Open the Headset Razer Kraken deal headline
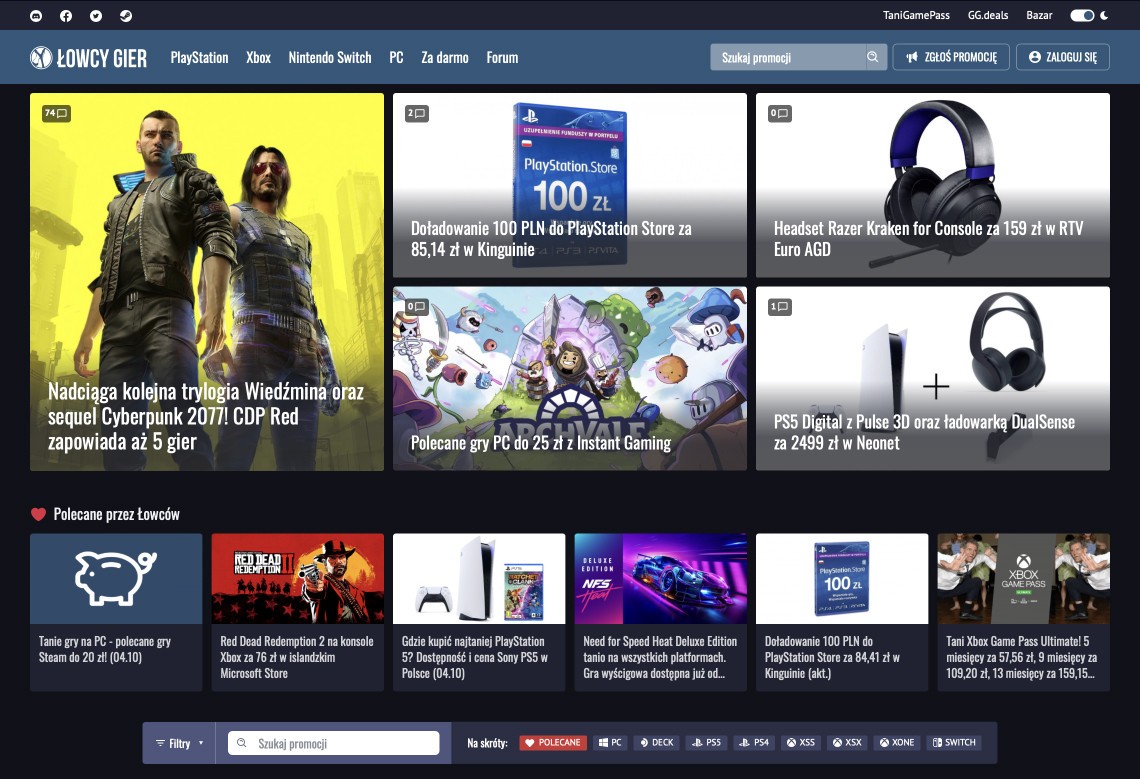The height and width of the screenshot is (779, 1140). [x=928, y=239]
